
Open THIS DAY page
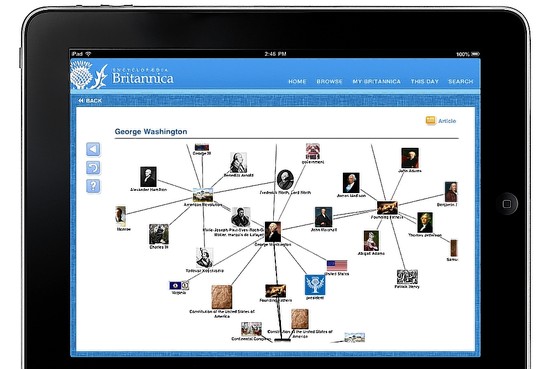click(425, 81)
